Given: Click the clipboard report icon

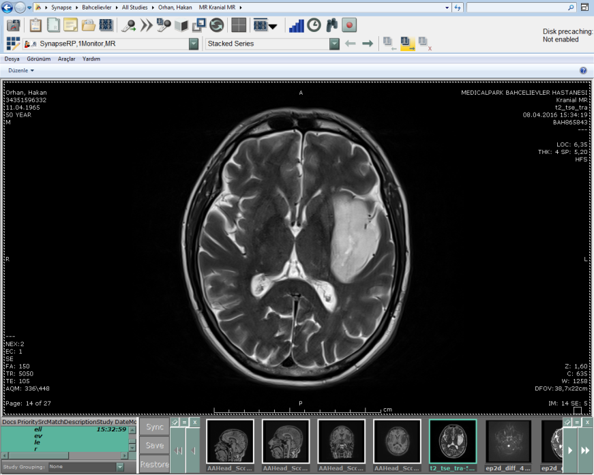Looking at the screenshot, I should pyautogui.click(x=35, y=25).
